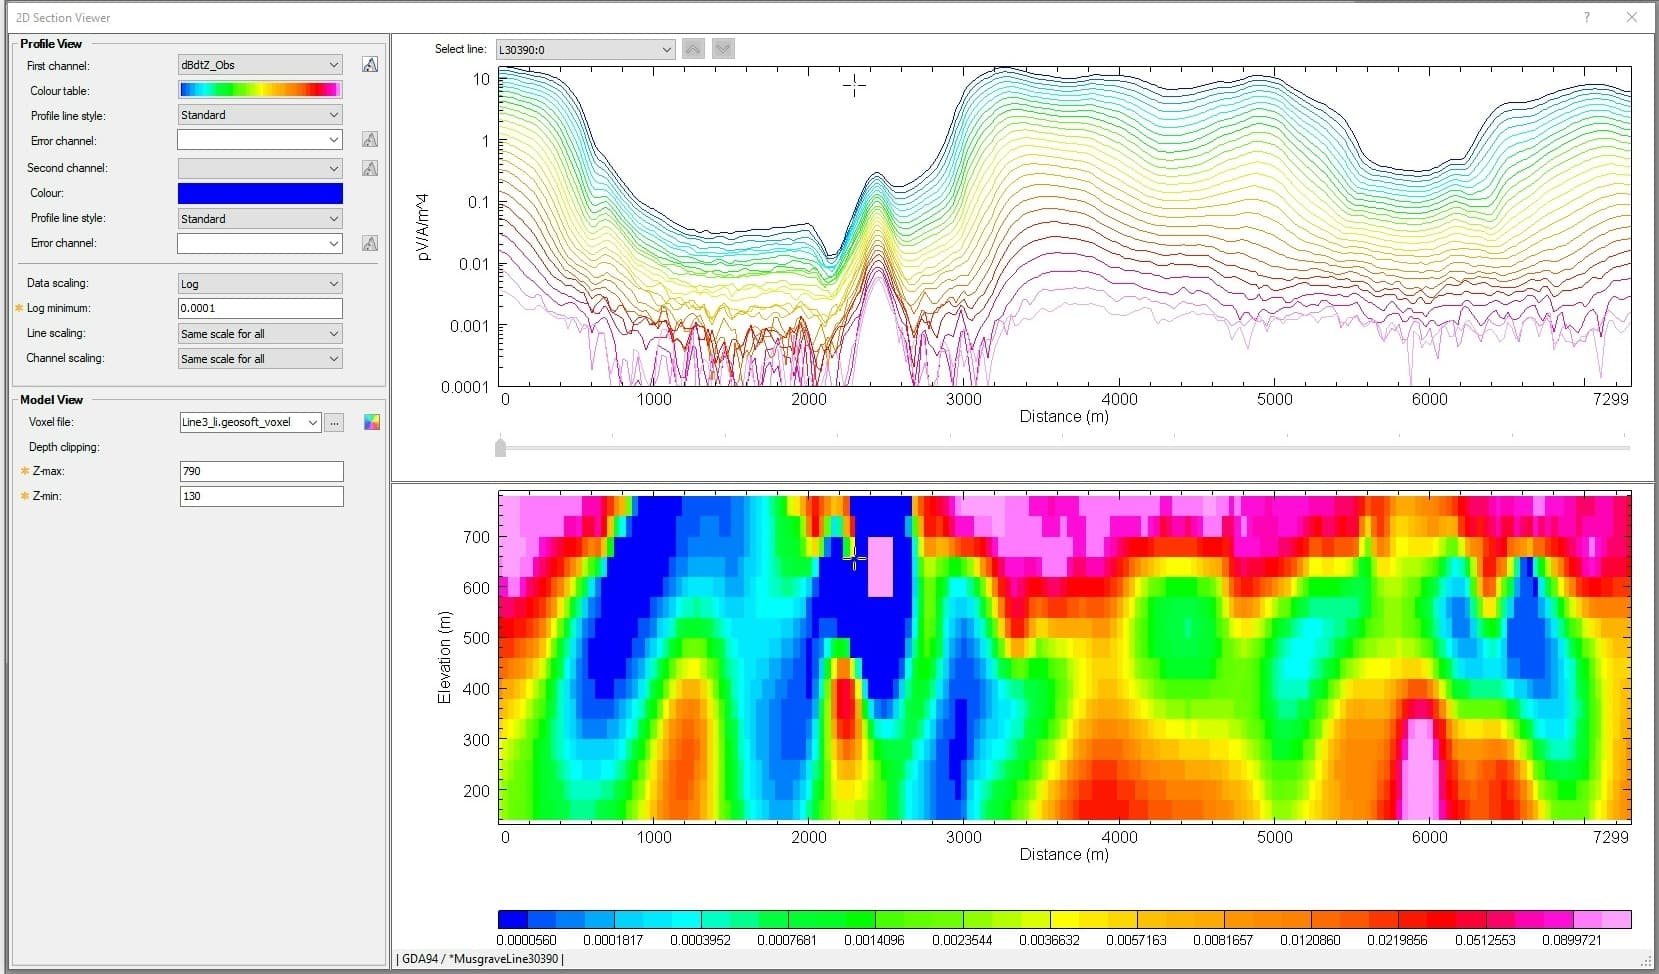Open the voxel colour palette icon

(x=372, y=422)
